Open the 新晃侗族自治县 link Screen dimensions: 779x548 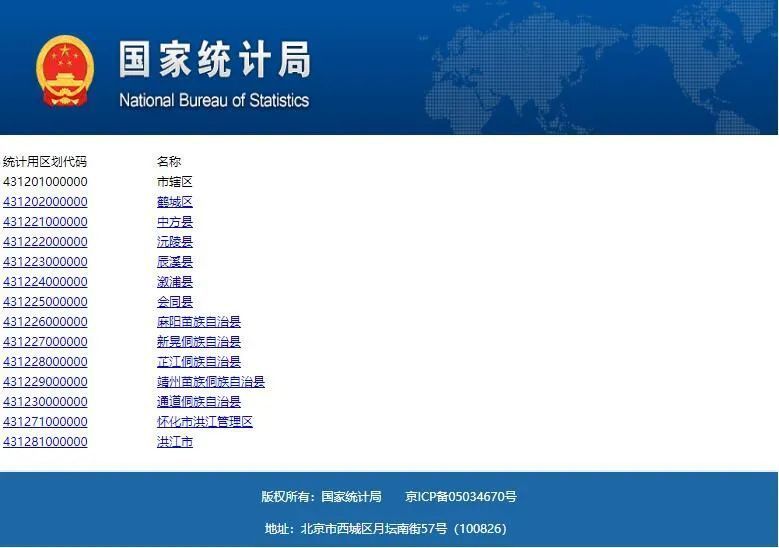[x=199, y=341]
